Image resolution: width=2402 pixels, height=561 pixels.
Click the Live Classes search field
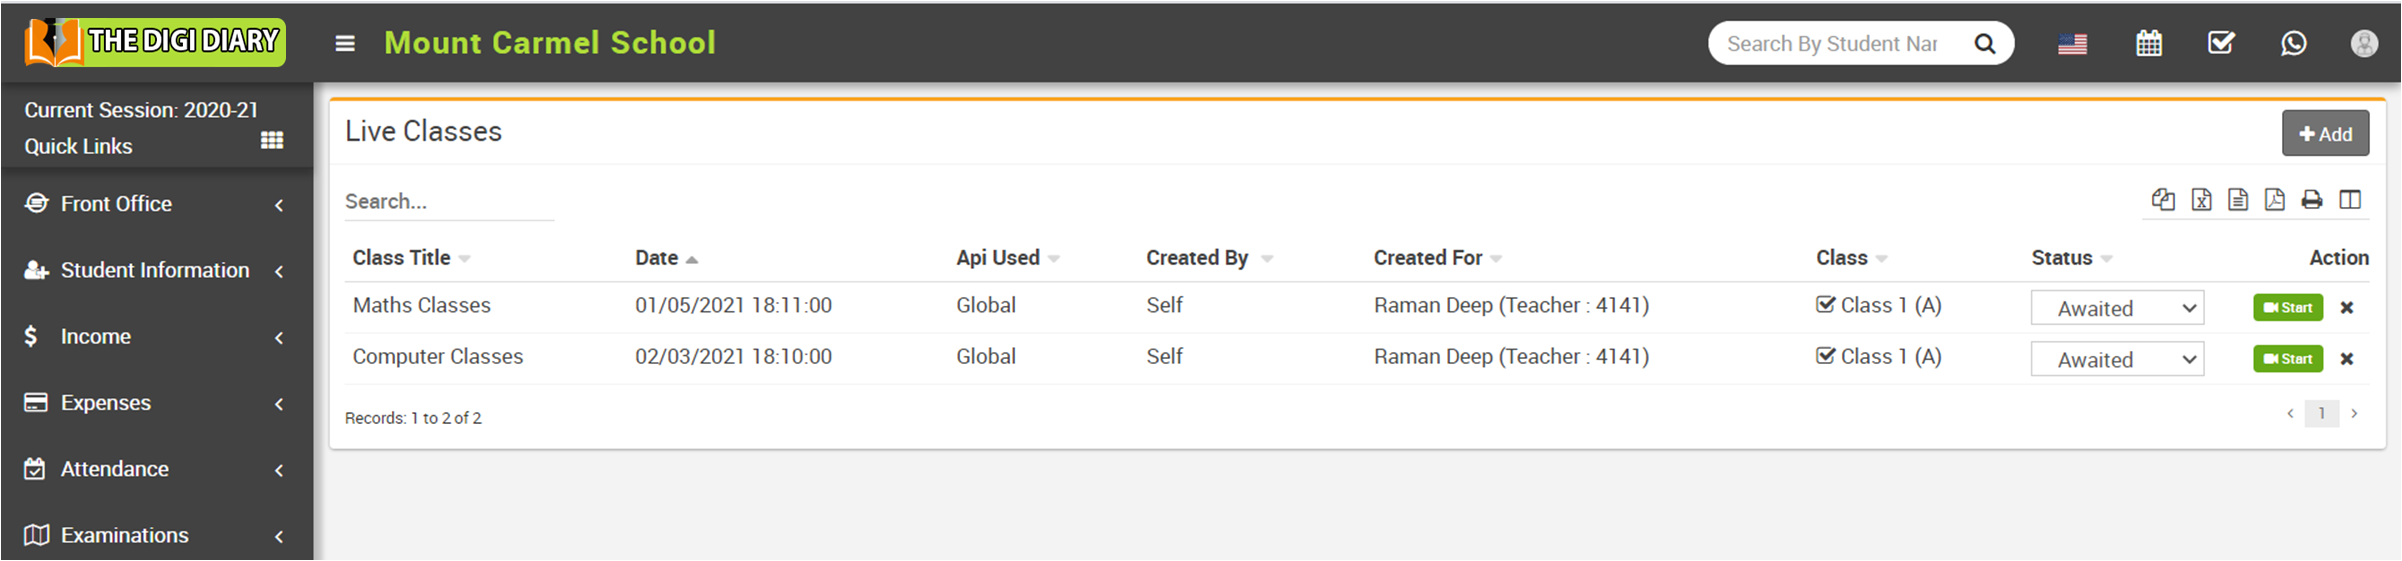448,201
